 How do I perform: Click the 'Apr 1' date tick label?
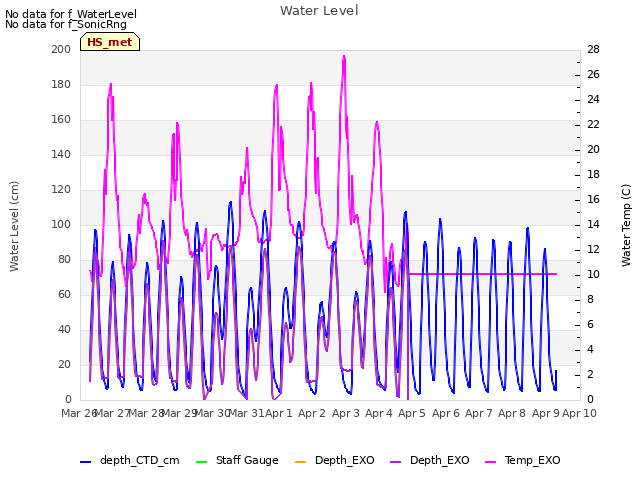tap(279, 413)
